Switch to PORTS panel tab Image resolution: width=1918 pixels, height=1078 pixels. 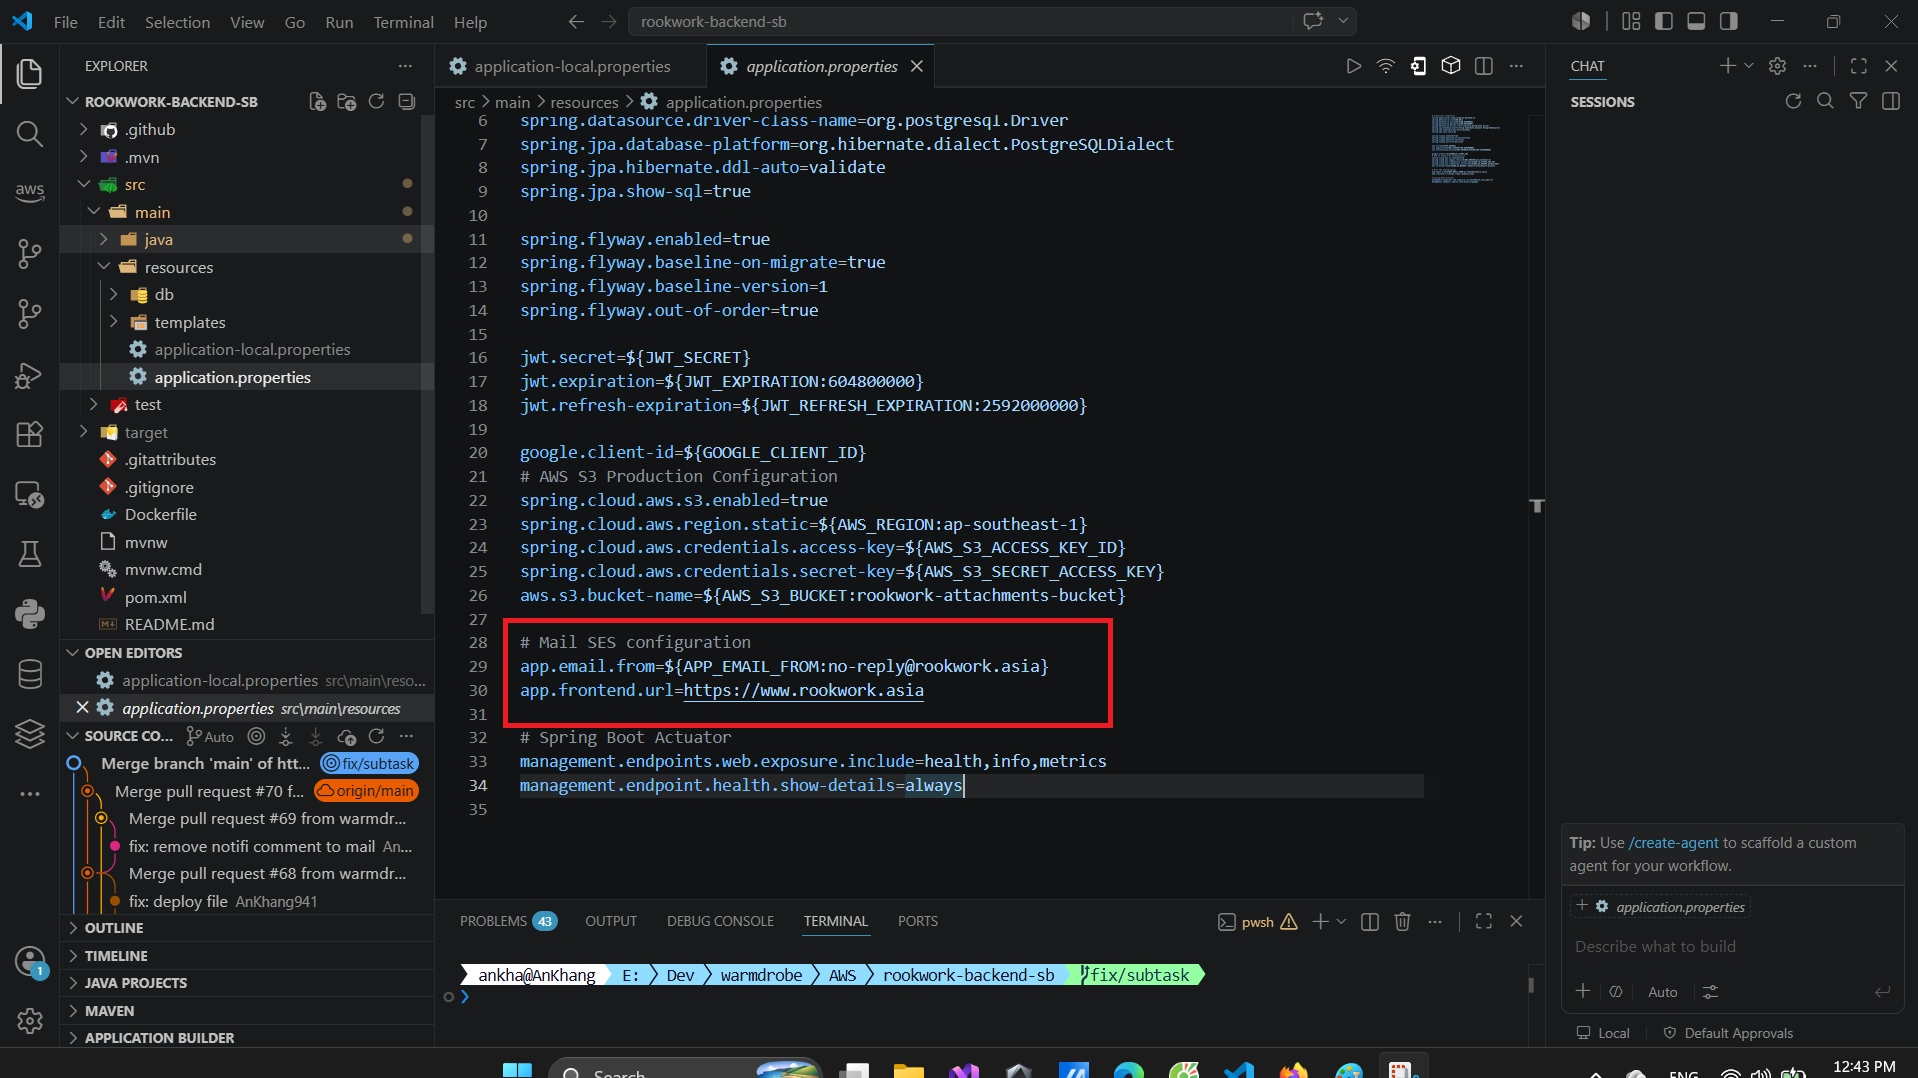(917, 921)
